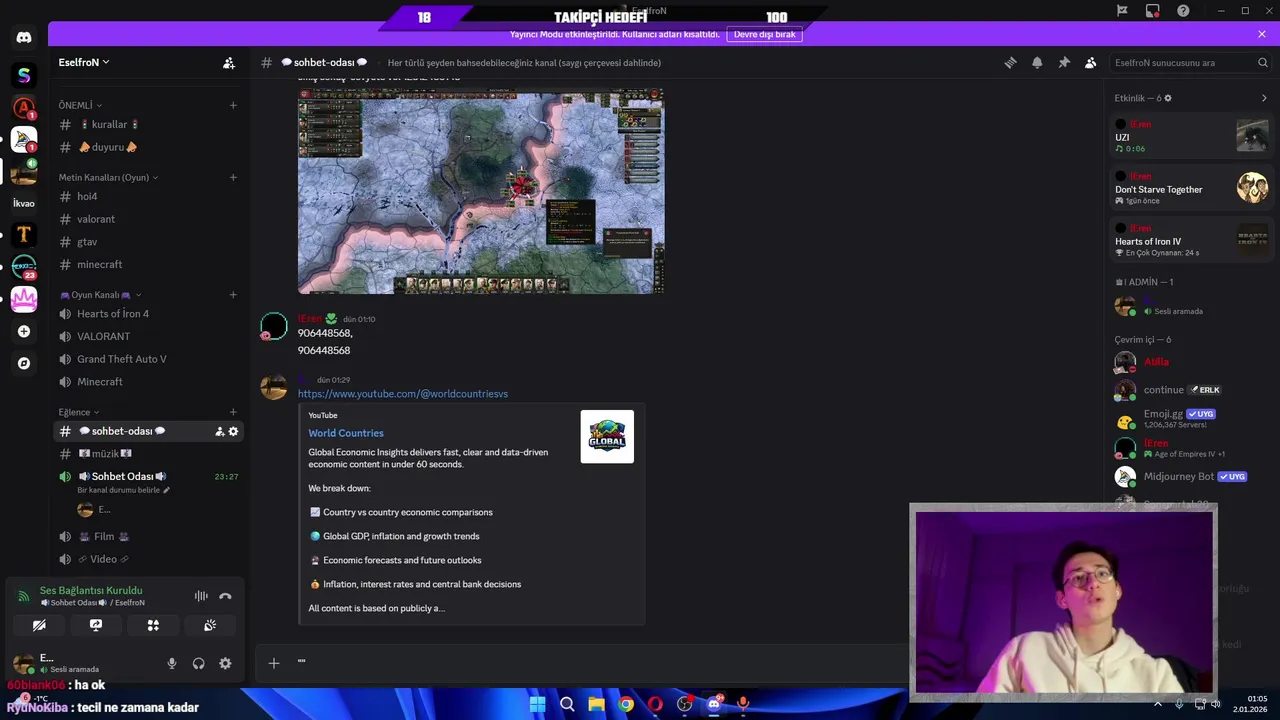Viewport: 1280px width, 720px height.
Task: Open Midjourney Bot member entry
Action: (1191, 477)
